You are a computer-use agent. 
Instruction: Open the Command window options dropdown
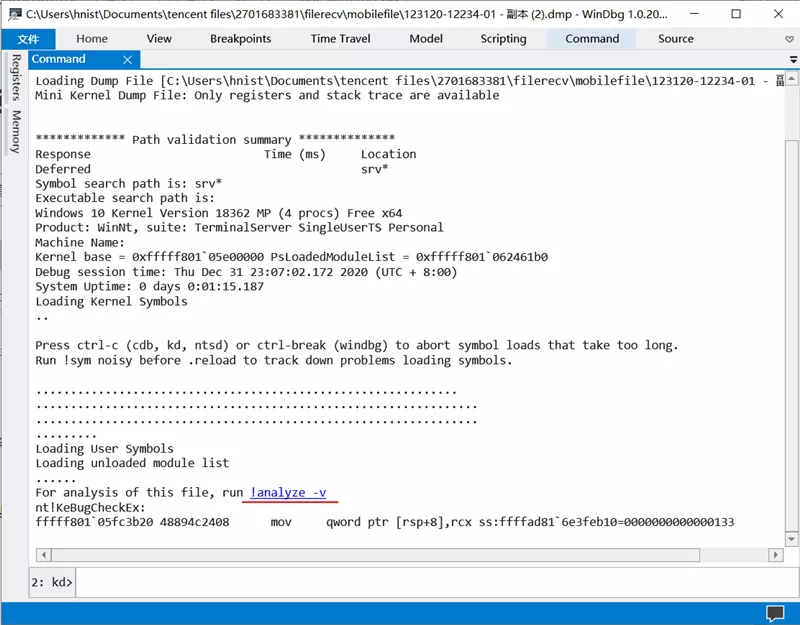coord(793,60)
